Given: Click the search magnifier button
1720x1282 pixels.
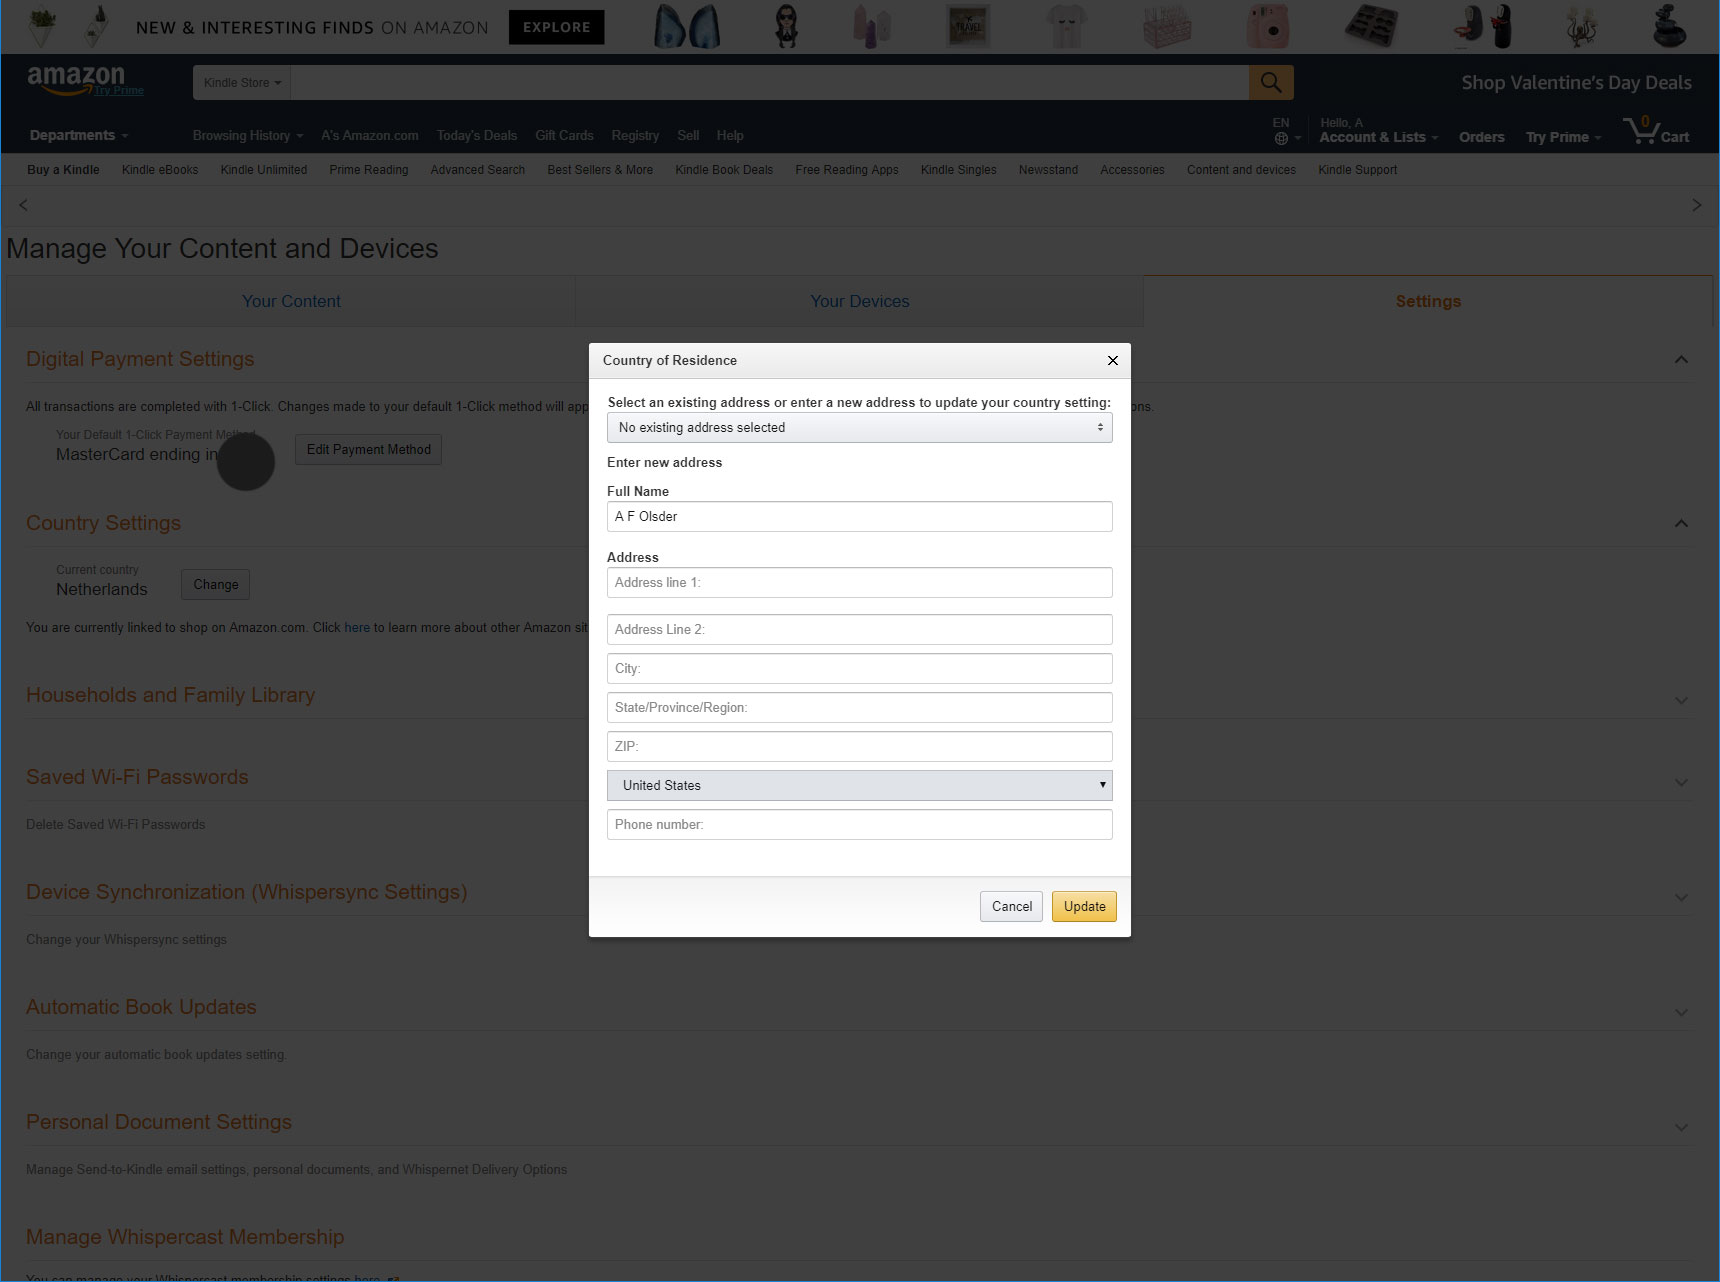Looking at the screenshot, I should 1271,82.
